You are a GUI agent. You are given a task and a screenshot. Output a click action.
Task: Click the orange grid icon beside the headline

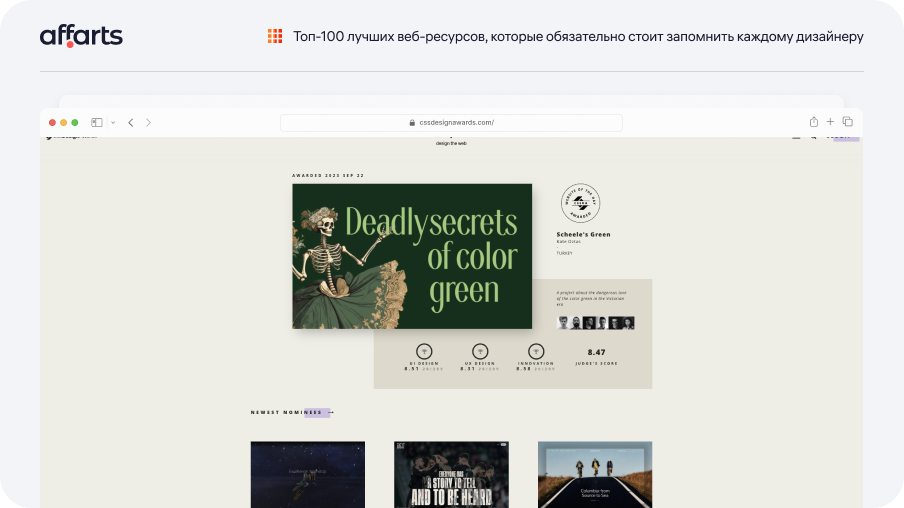275,36
